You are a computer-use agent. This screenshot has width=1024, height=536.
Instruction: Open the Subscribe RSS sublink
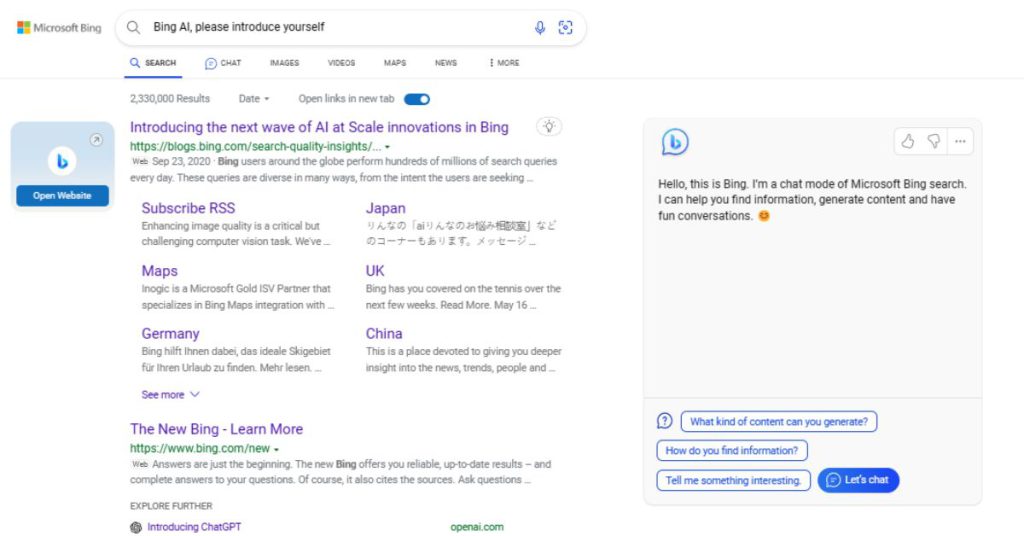click(x=188, y=208)
